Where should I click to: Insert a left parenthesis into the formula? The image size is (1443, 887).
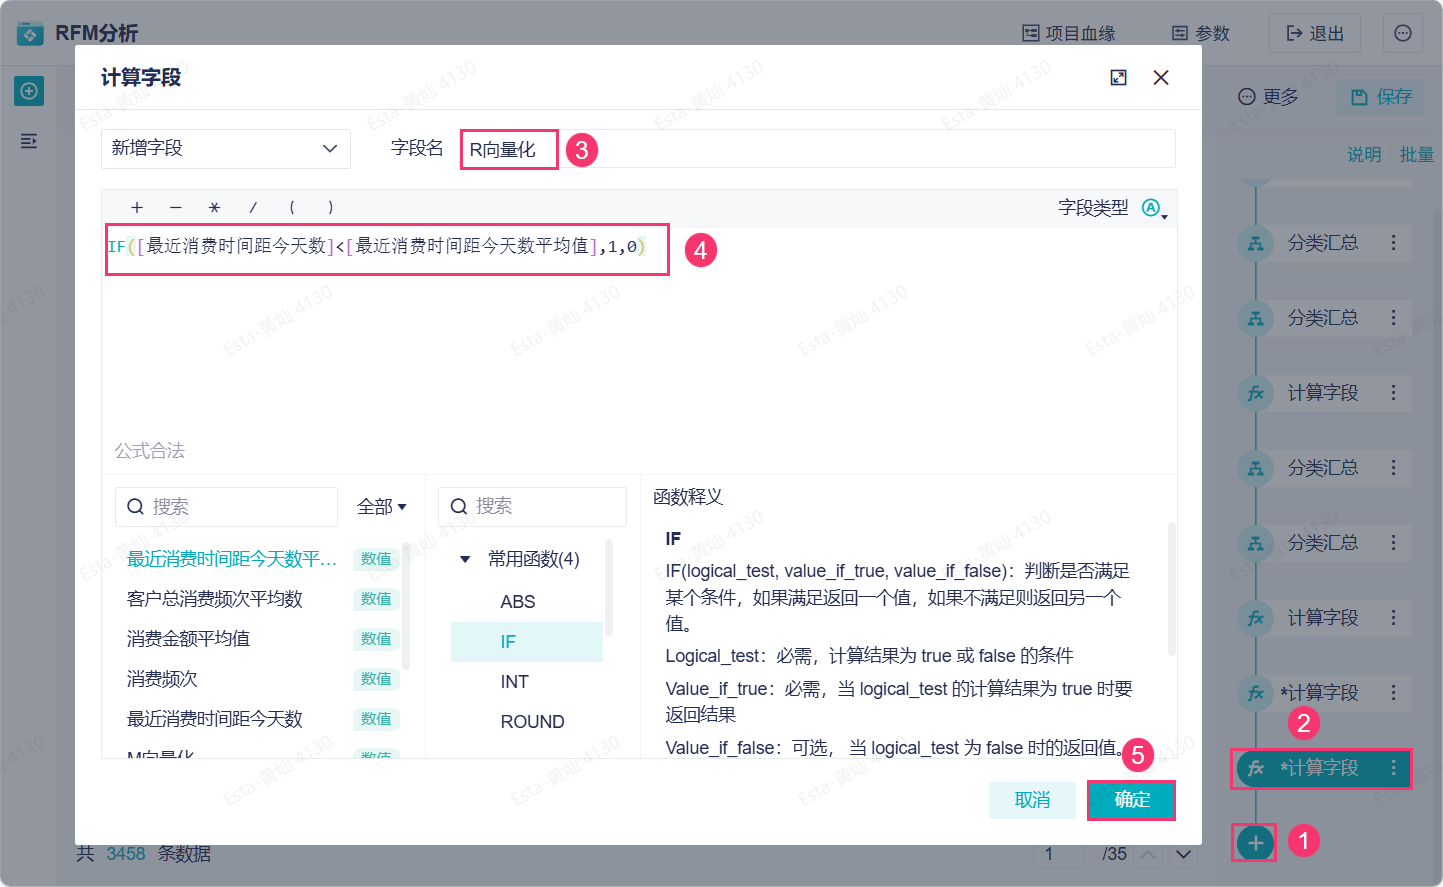click(292, 208)
